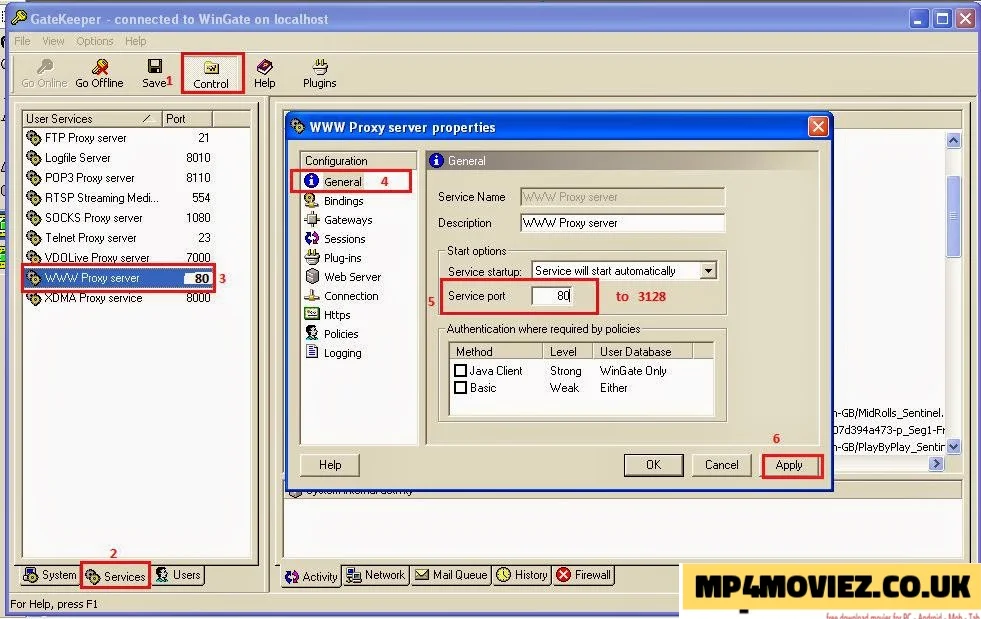Screen dimensions: 981x619
Task: Switch to the Activity tab
Action: tap(311, 576)
